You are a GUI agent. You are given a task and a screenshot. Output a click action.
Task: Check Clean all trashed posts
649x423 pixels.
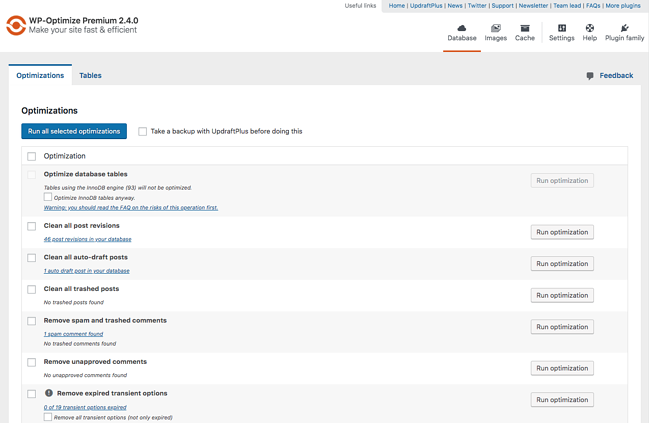tap(31, 289)
